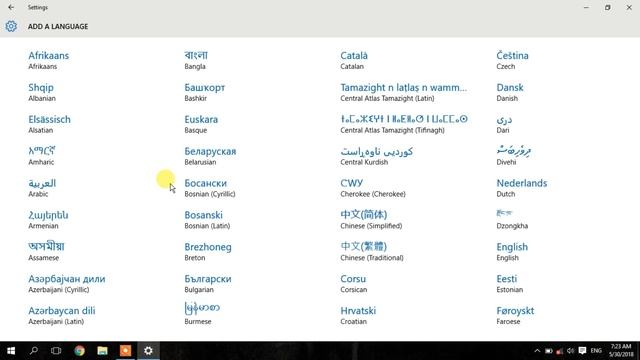640x360 pixels.
Task: Select Čeština (Czech)
Action: [x=512, y=60]
